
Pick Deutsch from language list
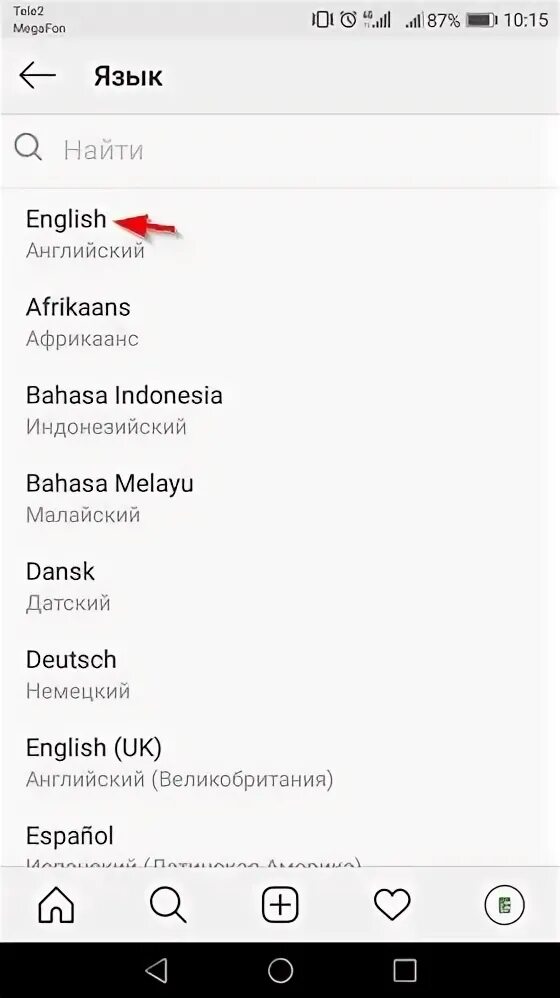point(280,673)
